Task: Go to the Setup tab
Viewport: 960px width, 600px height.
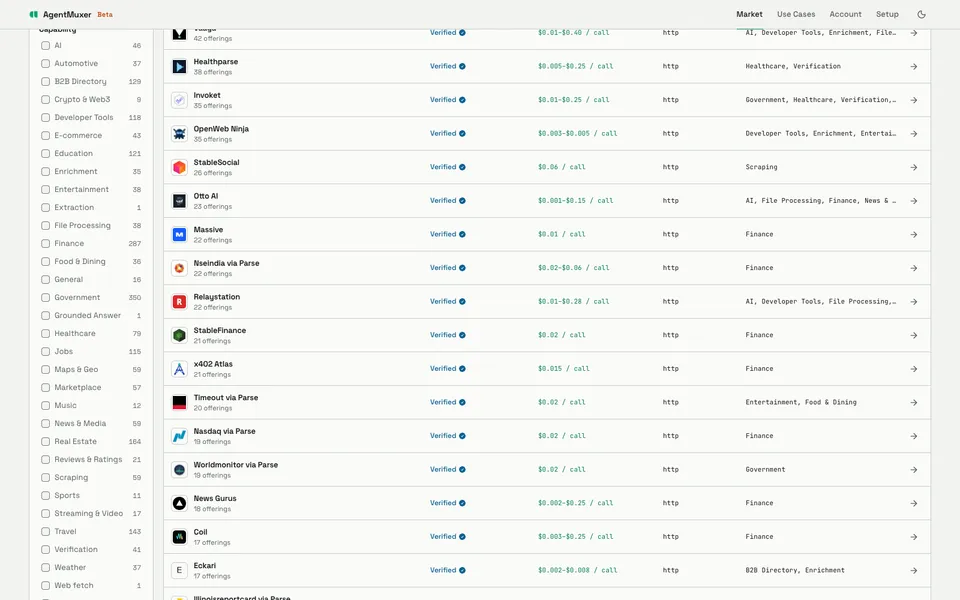Action: (887, 14)
